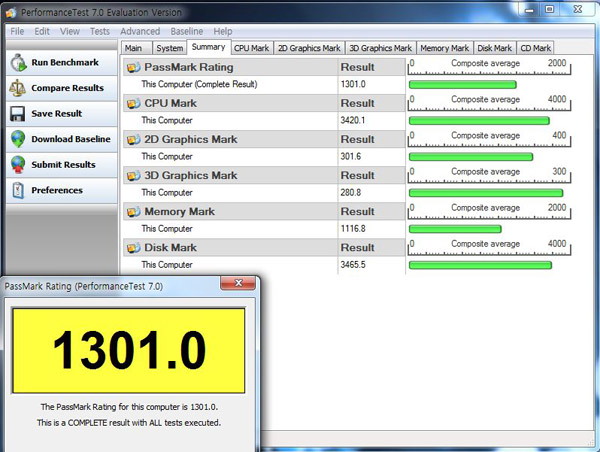Click the icon beside Memory Mark heading
The image size is (600, 452).
click(134, 212)
